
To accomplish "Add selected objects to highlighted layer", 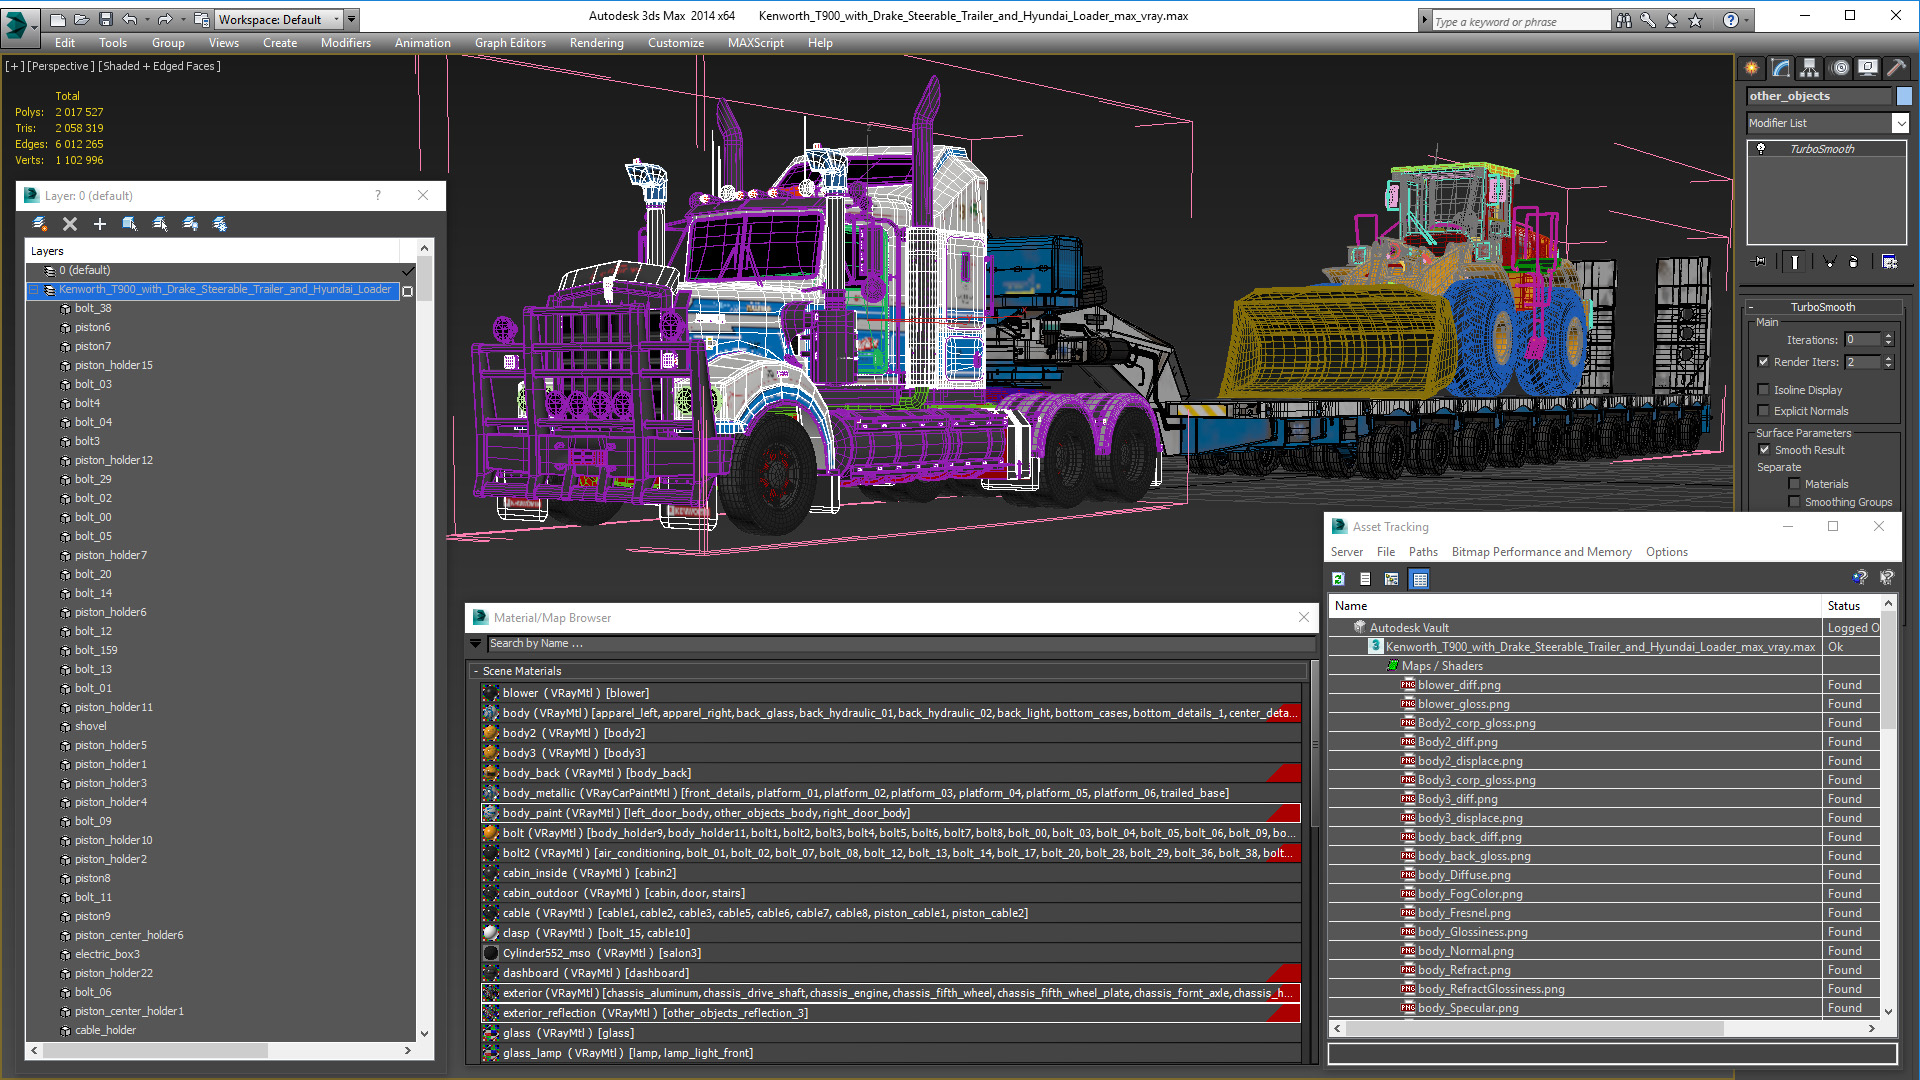I will click(x=100, y=224).
